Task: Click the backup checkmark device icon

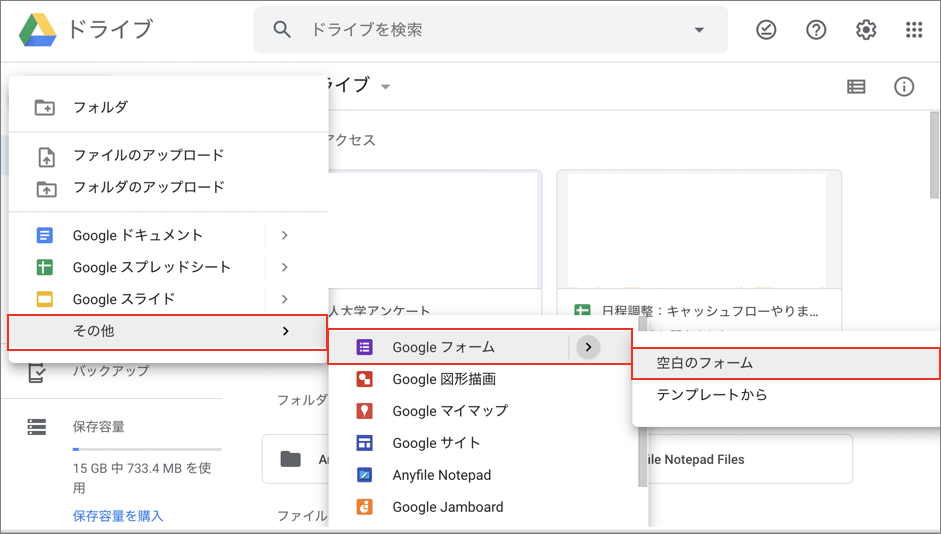Action: click(x=37, y=373)
